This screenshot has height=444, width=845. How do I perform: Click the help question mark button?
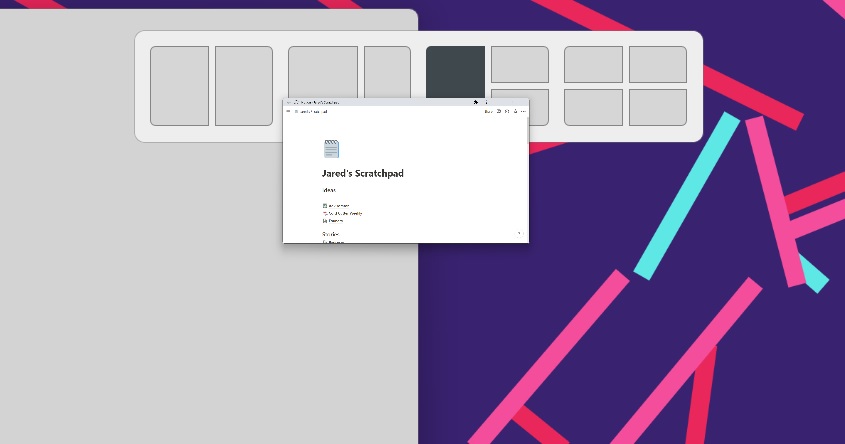[x=519, y=233]
